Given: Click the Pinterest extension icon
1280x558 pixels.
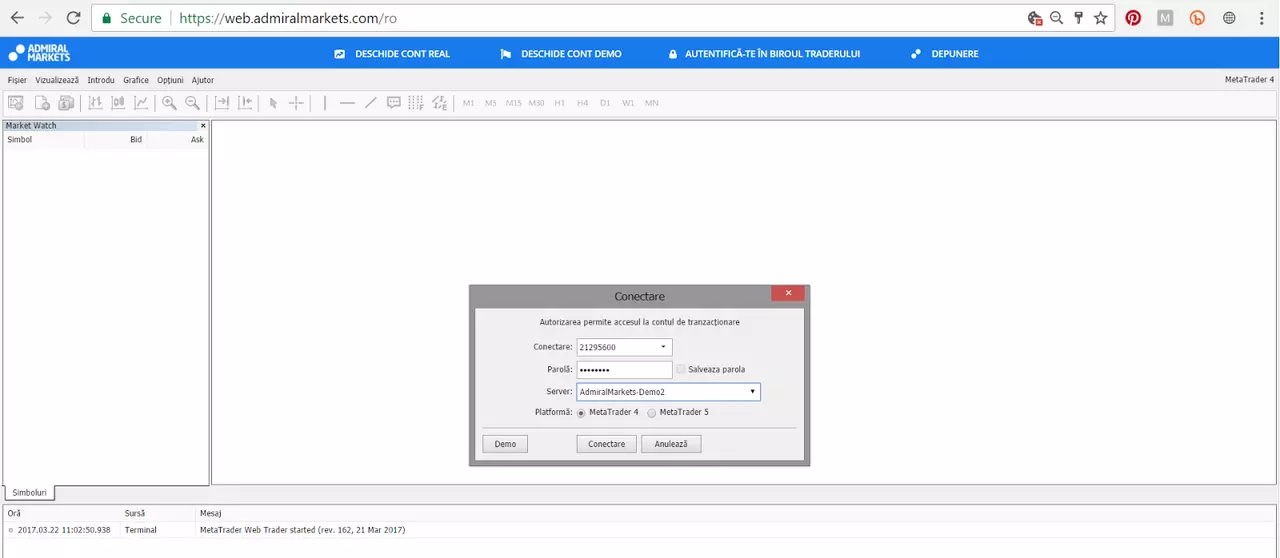Looking at the screenshot, I should 1133,18.
